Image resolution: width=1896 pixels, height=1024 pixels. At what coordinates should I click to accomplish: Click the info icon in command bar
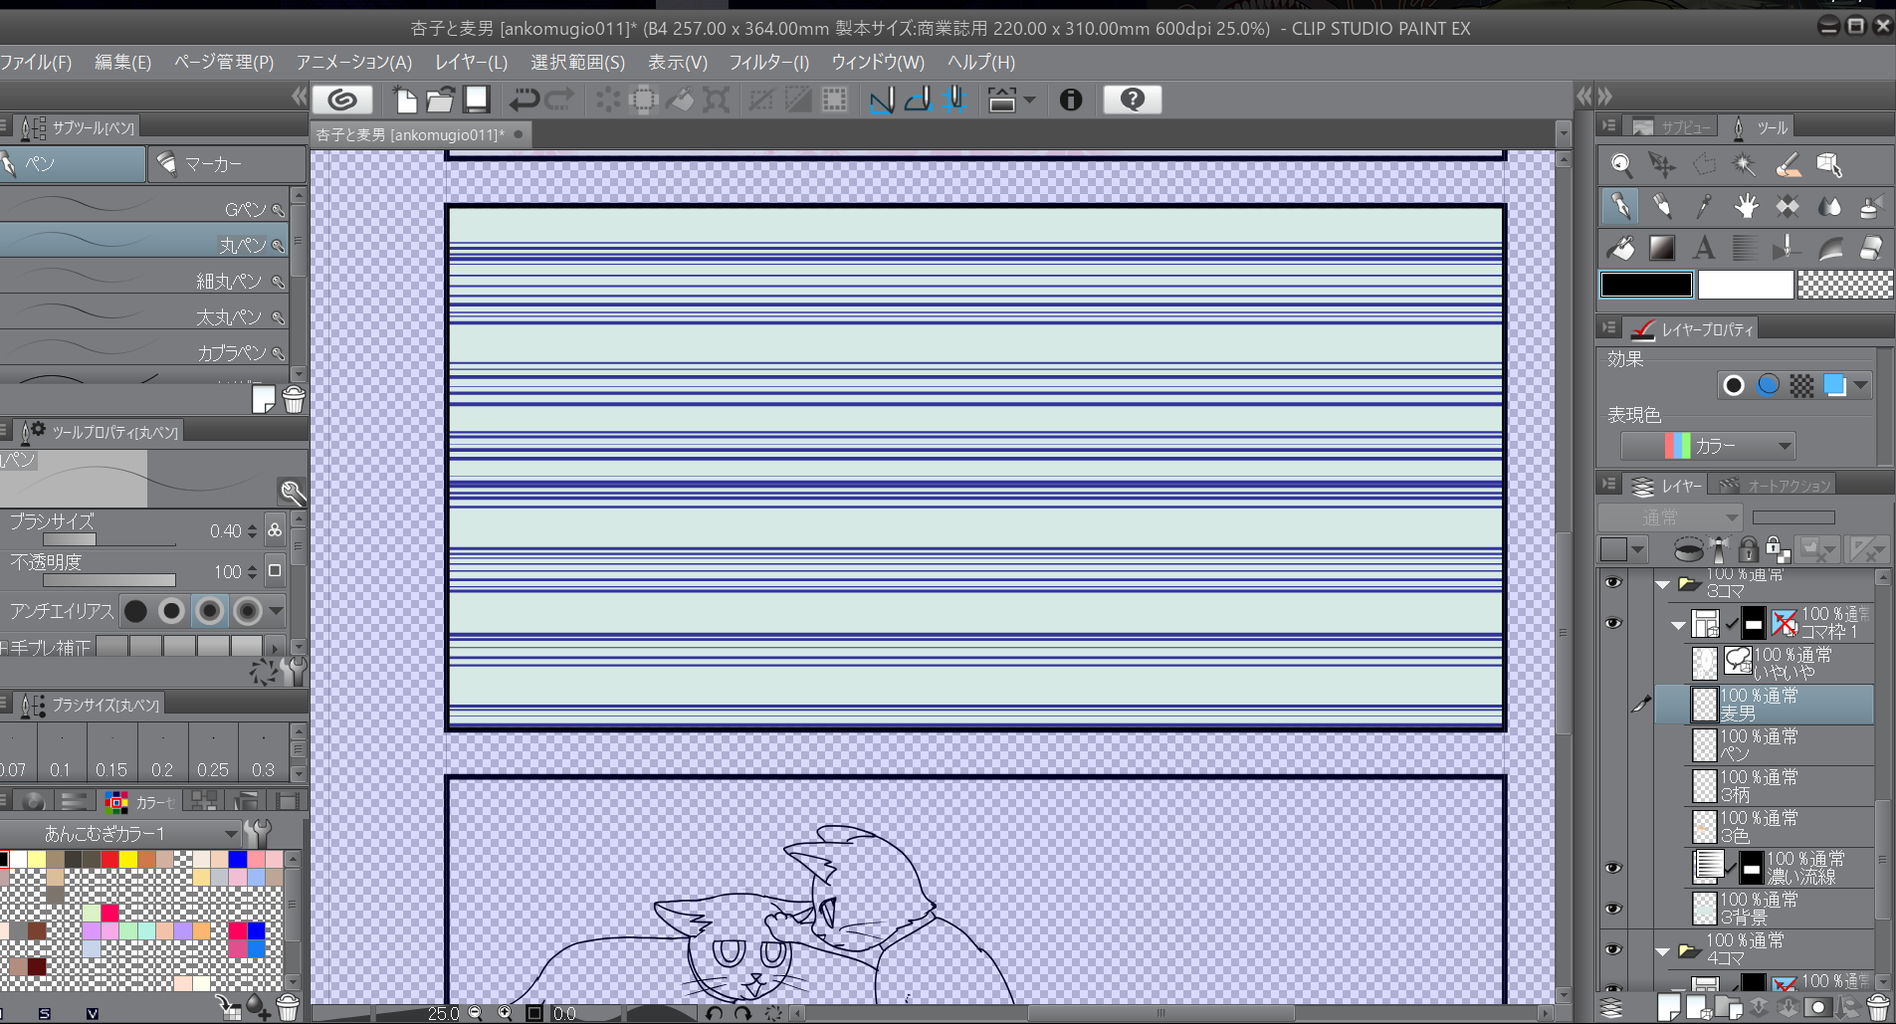[x=1070, y=99]
